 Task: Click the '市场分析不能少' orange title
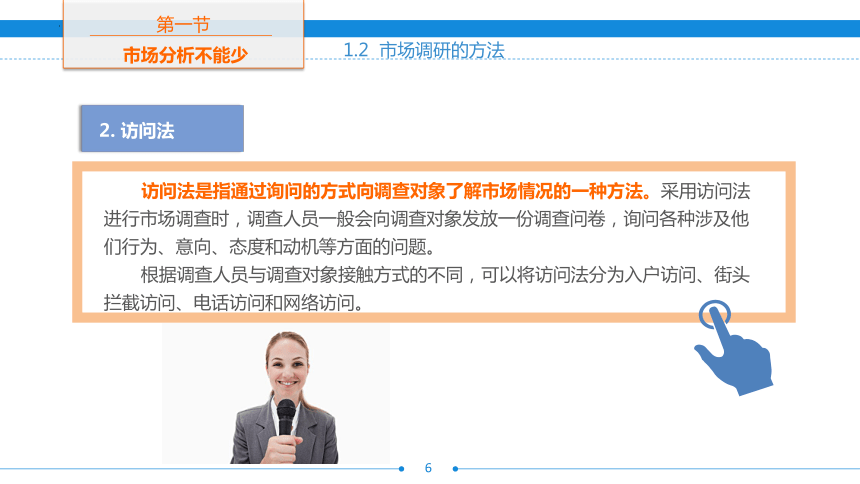click(185, 55)
